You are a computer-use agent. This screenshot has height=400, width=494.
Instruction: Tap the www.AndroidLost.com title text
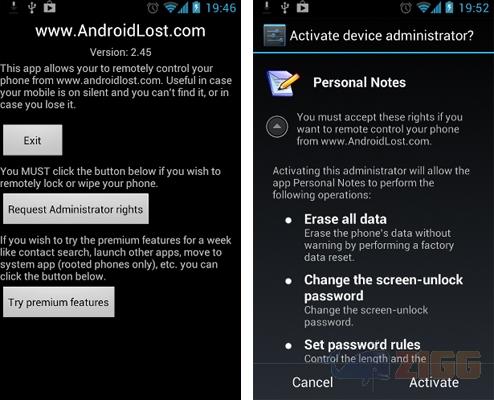pos(120,31)
